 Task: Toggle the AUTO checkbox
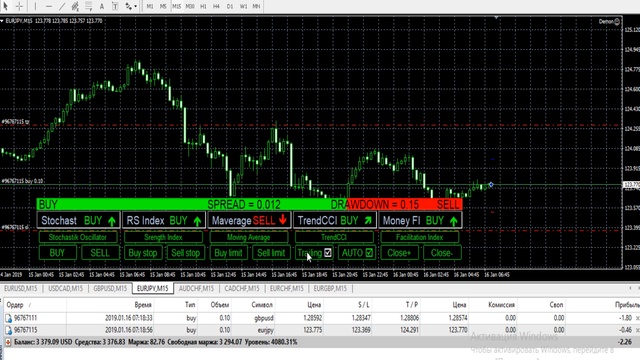369,253
